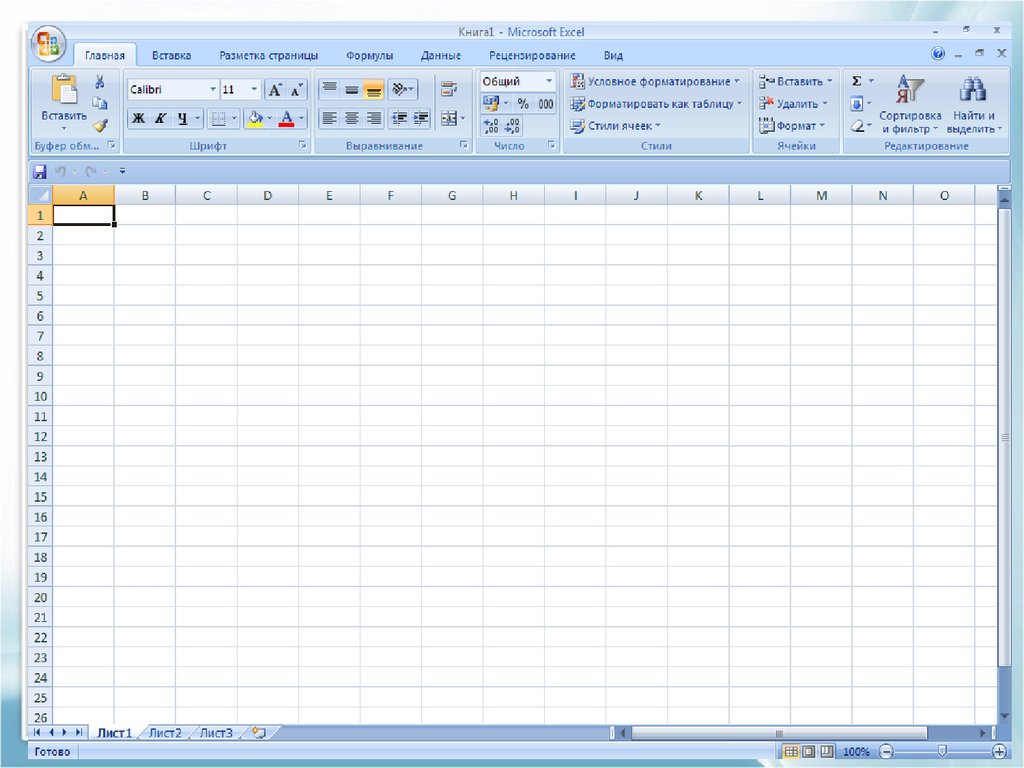Viewport: 1024px width, 768px height.
Task: Click the large Вставить paste icon
Action: point(64,89)
